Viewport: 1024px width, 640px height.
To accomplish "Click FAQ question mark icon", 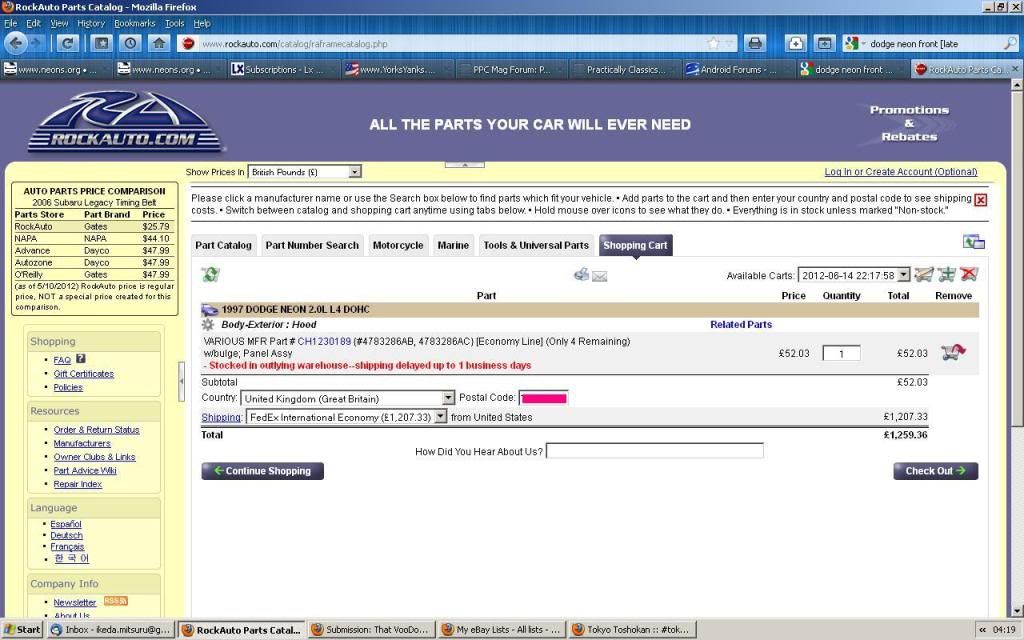I will (81, 359).
